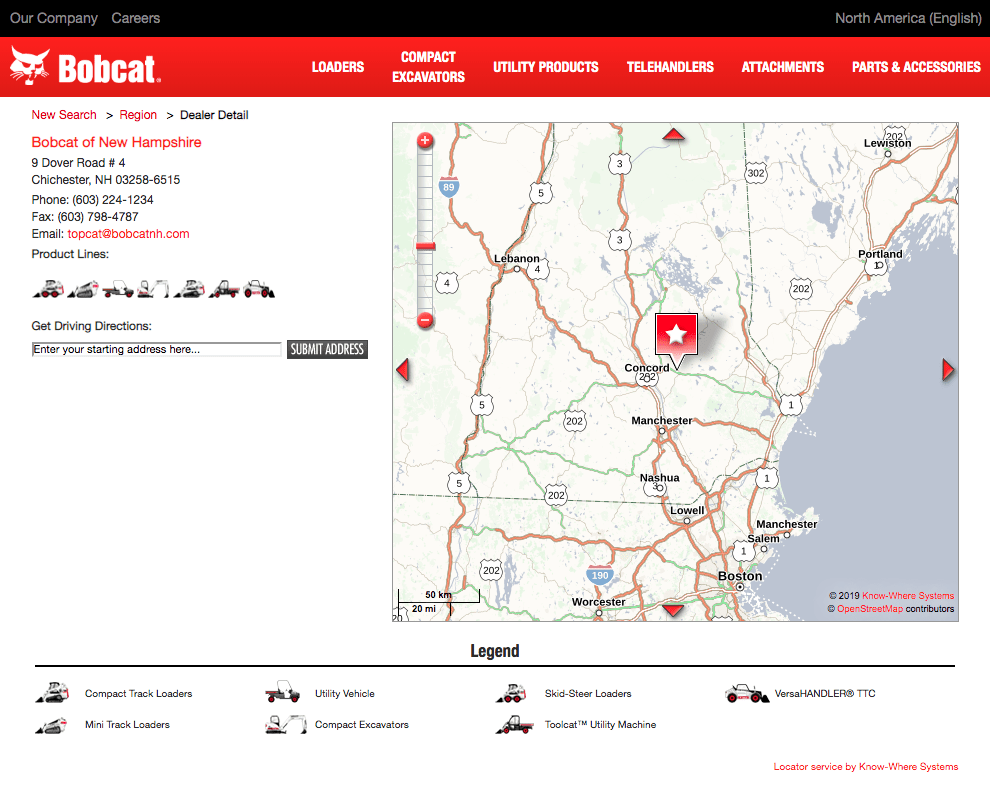The width and height of the screenshot is (990, 789).
Task: Open the Parts & Accessories menu
Action: tap(916, 67)
